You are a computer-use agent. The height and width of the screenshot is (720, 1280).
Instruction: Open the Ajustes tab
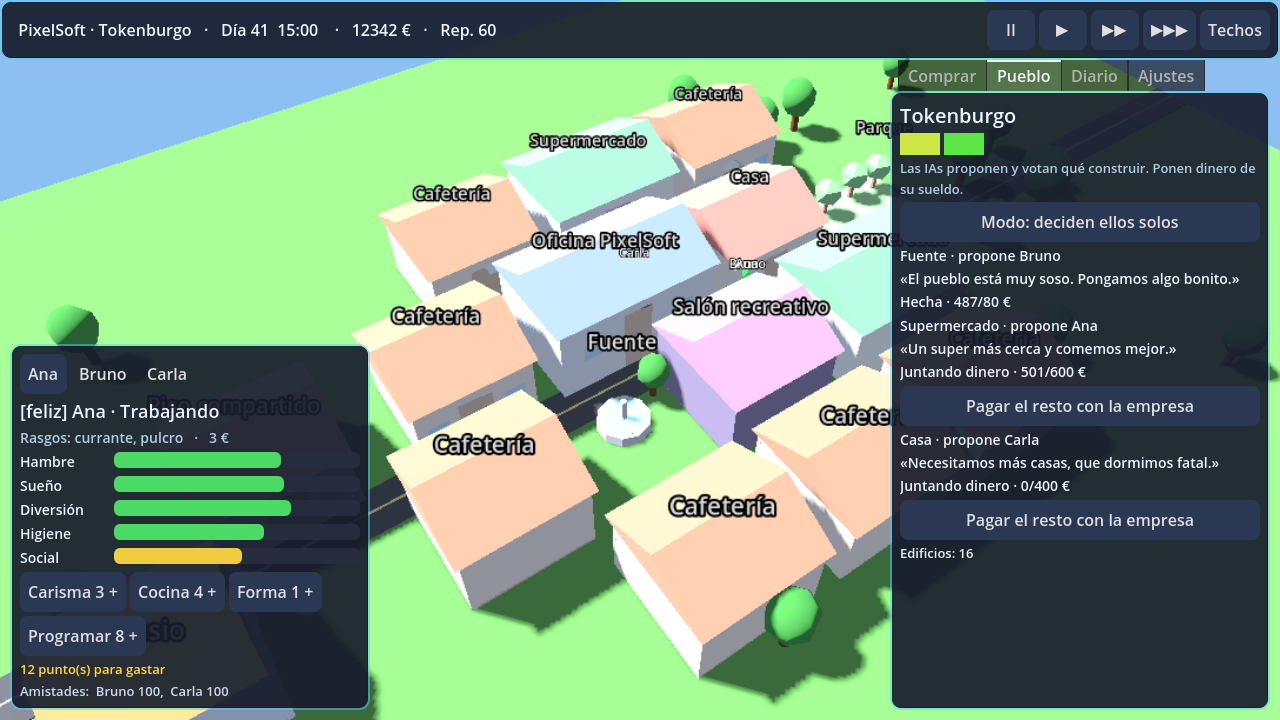[1166, 76]
